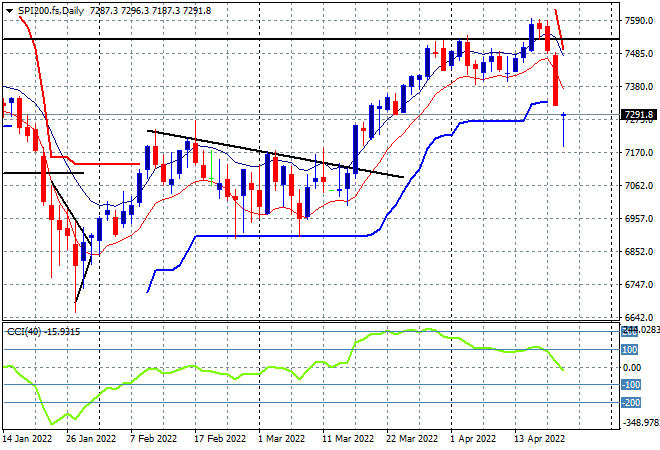Screen dimensions: 660x450
Task: Click the 6957.0 price axis label
Action: [x=639, y=218]
